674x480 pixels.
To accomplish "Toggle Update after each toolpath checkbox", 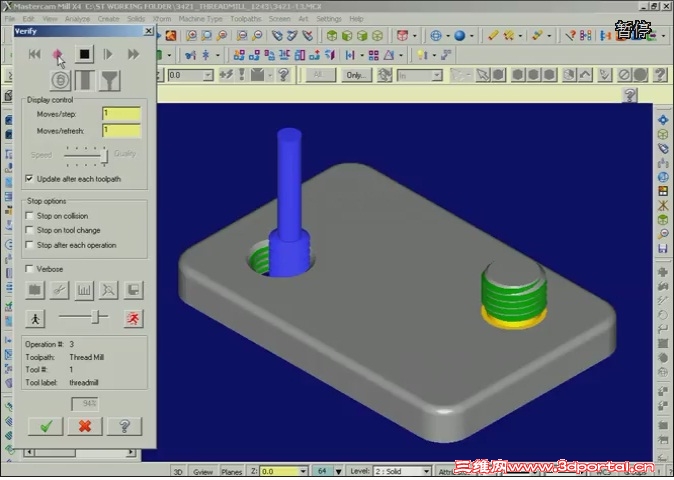I will pos(29,178).
